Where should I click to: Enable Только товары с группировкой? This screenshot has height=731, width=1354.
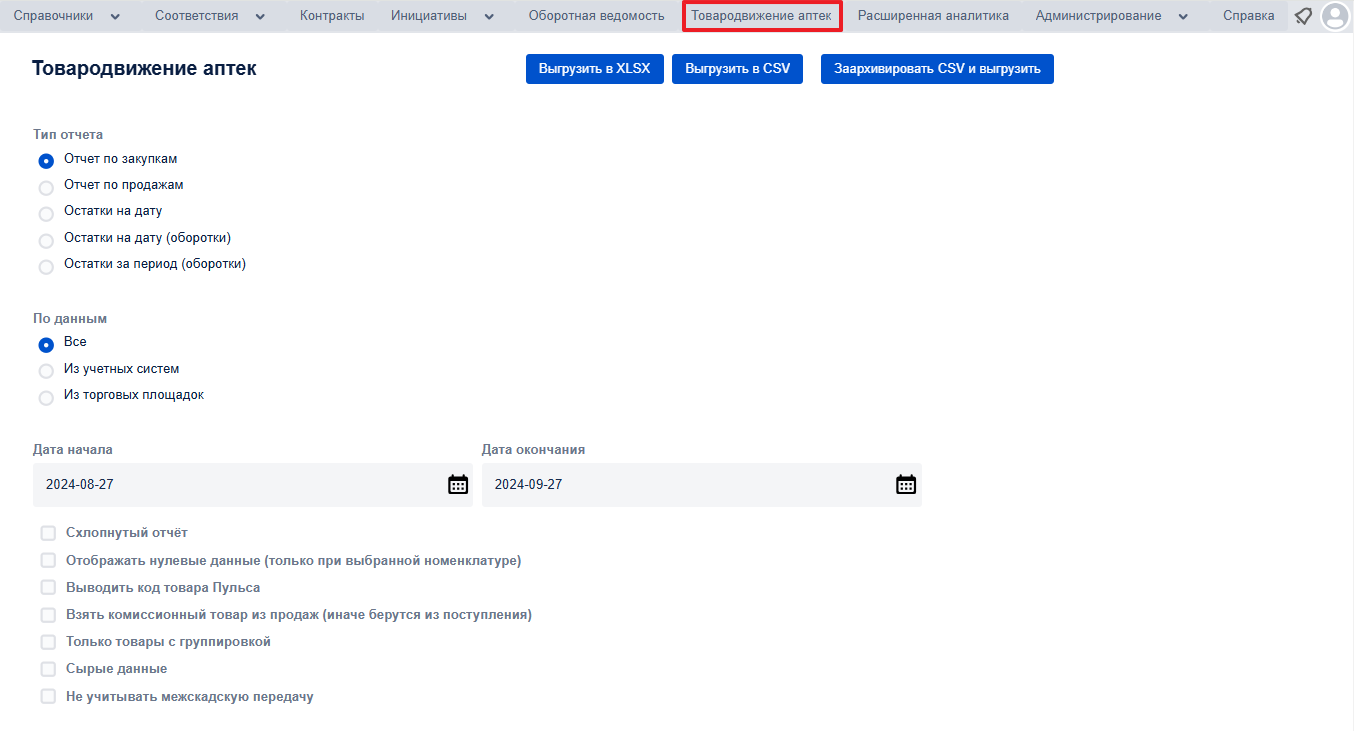[x=48, y=641]
